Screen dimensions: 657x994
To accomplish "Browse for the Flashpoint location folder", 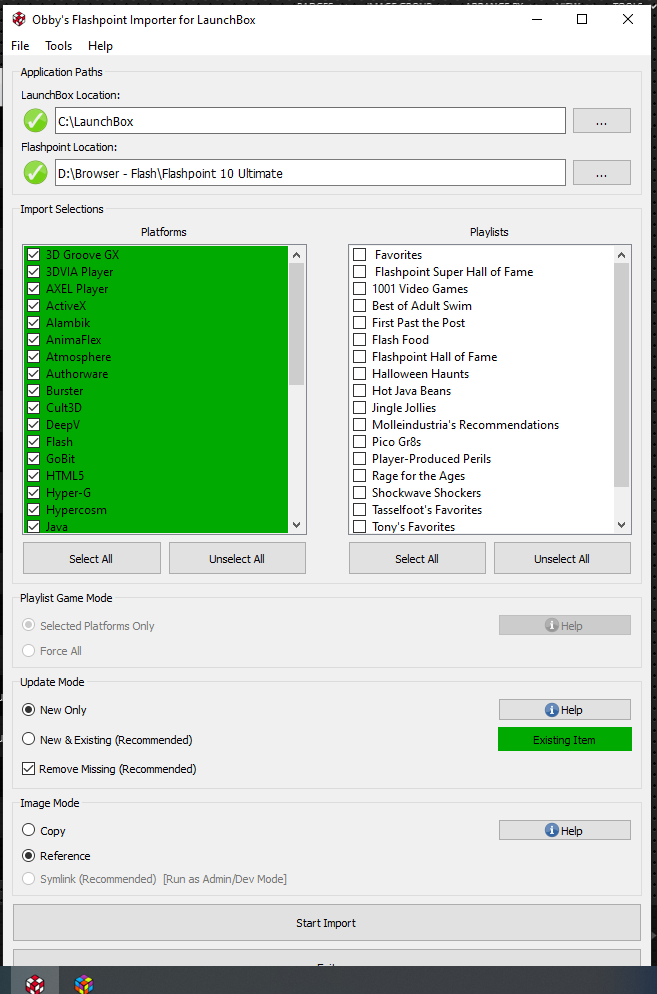I will pos(602,172).
